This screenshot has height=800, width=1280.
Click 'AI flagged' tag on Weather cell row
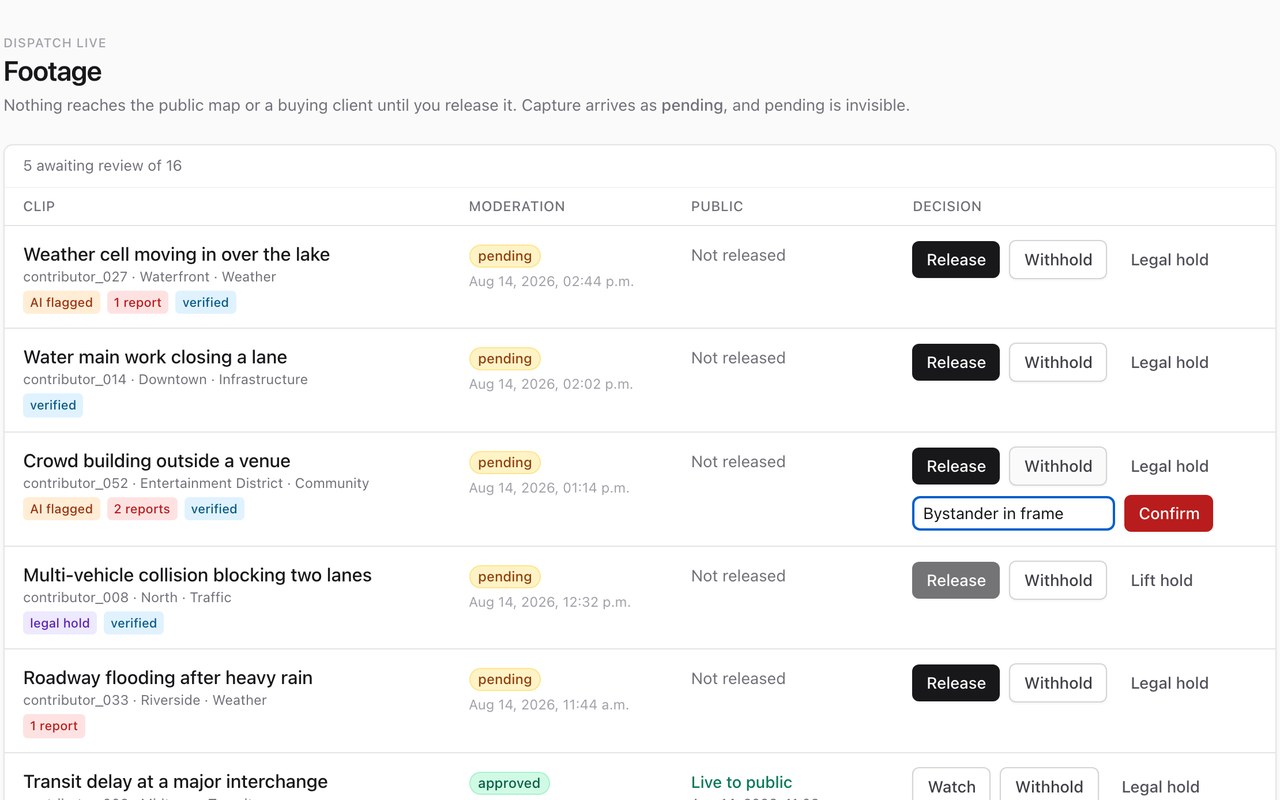coord(61,302)
